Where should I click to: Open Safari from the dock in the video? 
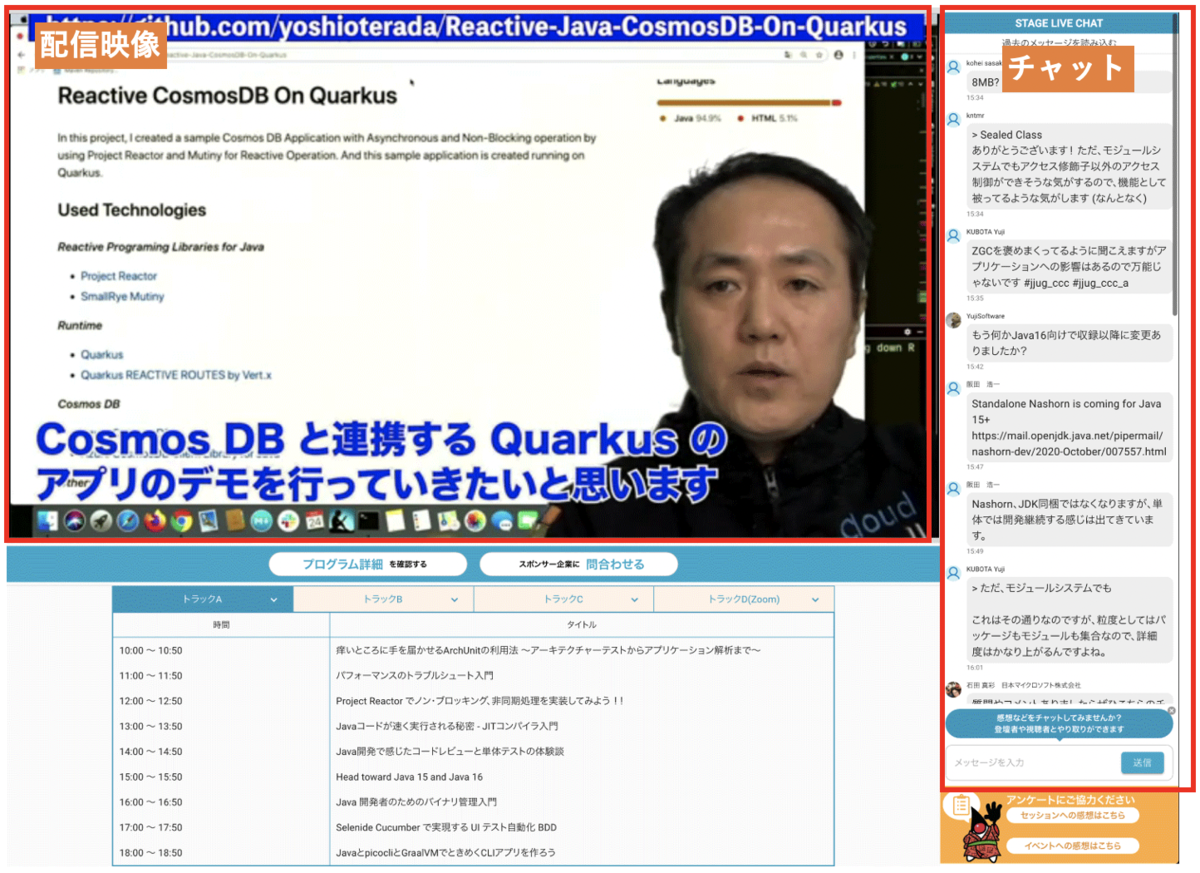coord(127,521)
